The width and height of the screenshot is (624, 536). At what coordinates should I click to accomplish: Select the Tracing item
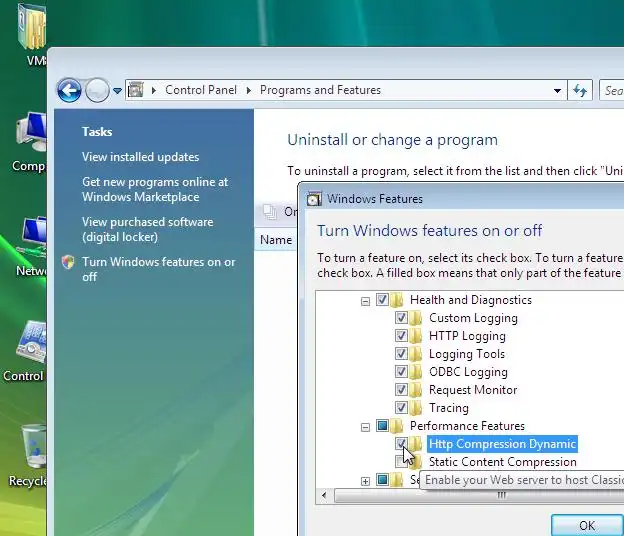448,408
